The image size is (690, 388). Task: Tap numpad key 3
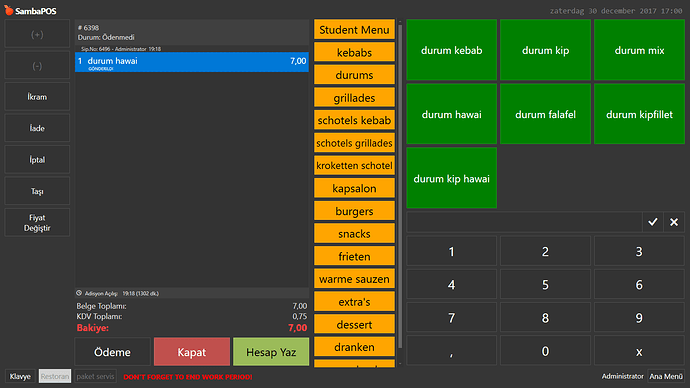[639, 251]
